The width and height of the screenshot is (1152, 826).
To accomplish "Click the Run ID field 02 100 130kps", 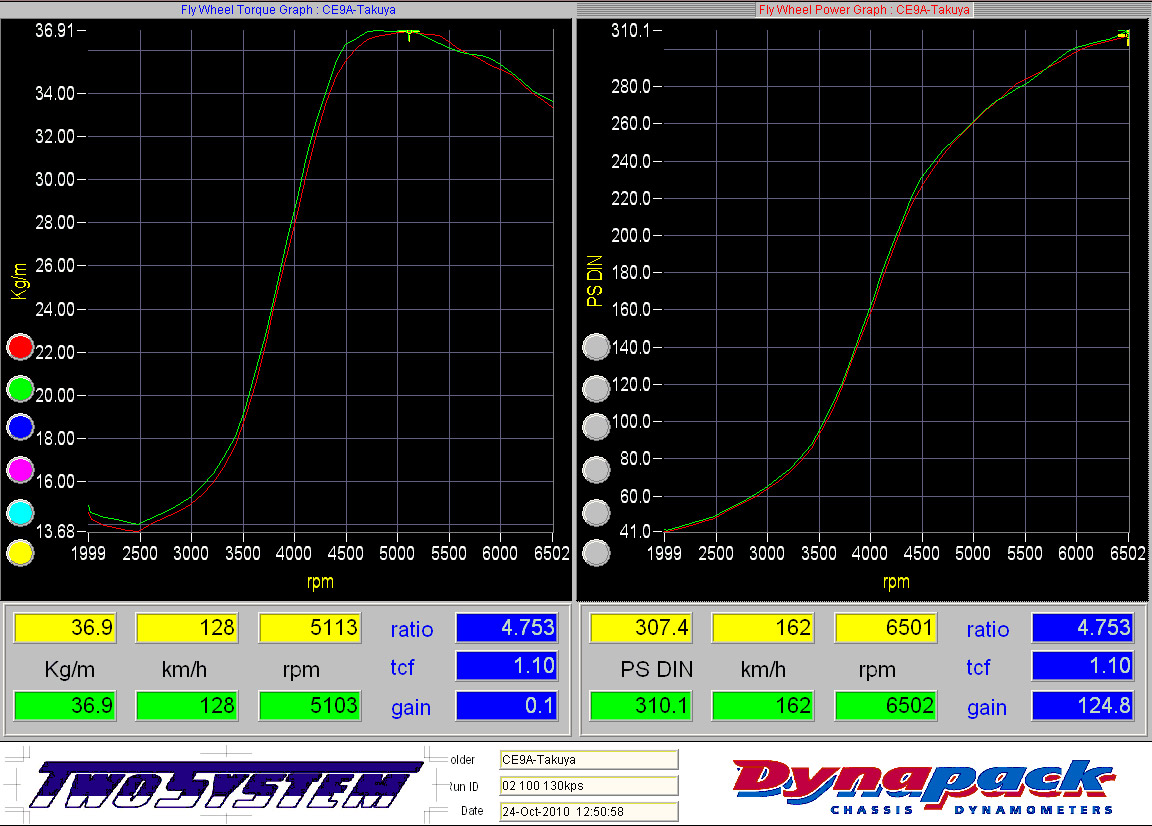I will click(588, 786).
